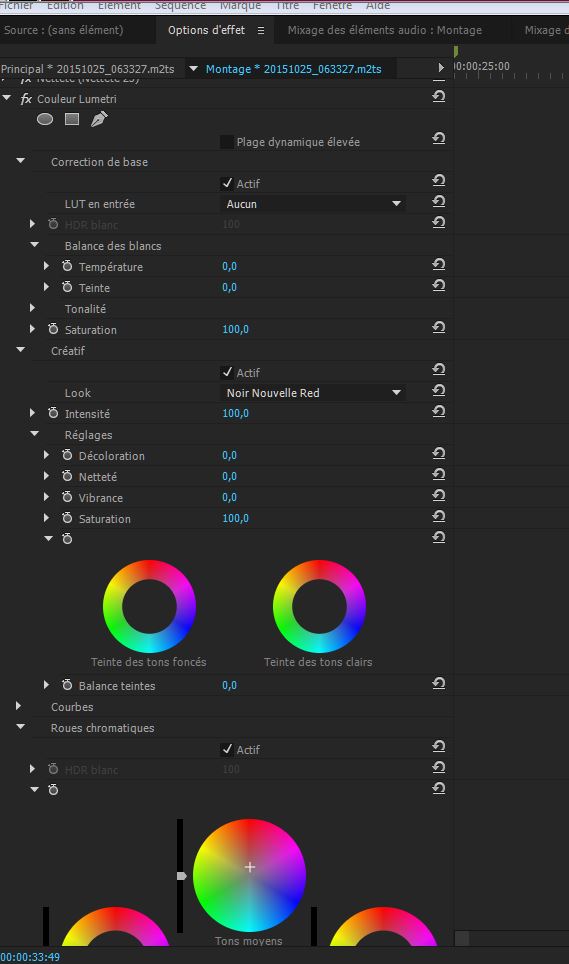Image resolution: width=569 pixels, height=964 pixels.
Task: Open Options d'effet panel menu
Action: 261,30
